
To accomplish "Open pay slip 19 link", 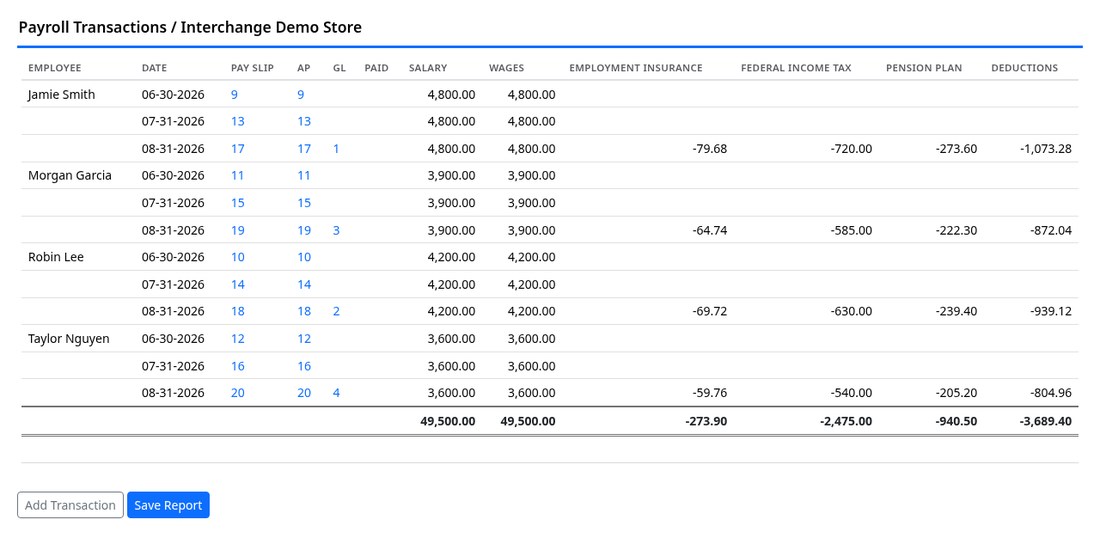I will click(238, 230).
